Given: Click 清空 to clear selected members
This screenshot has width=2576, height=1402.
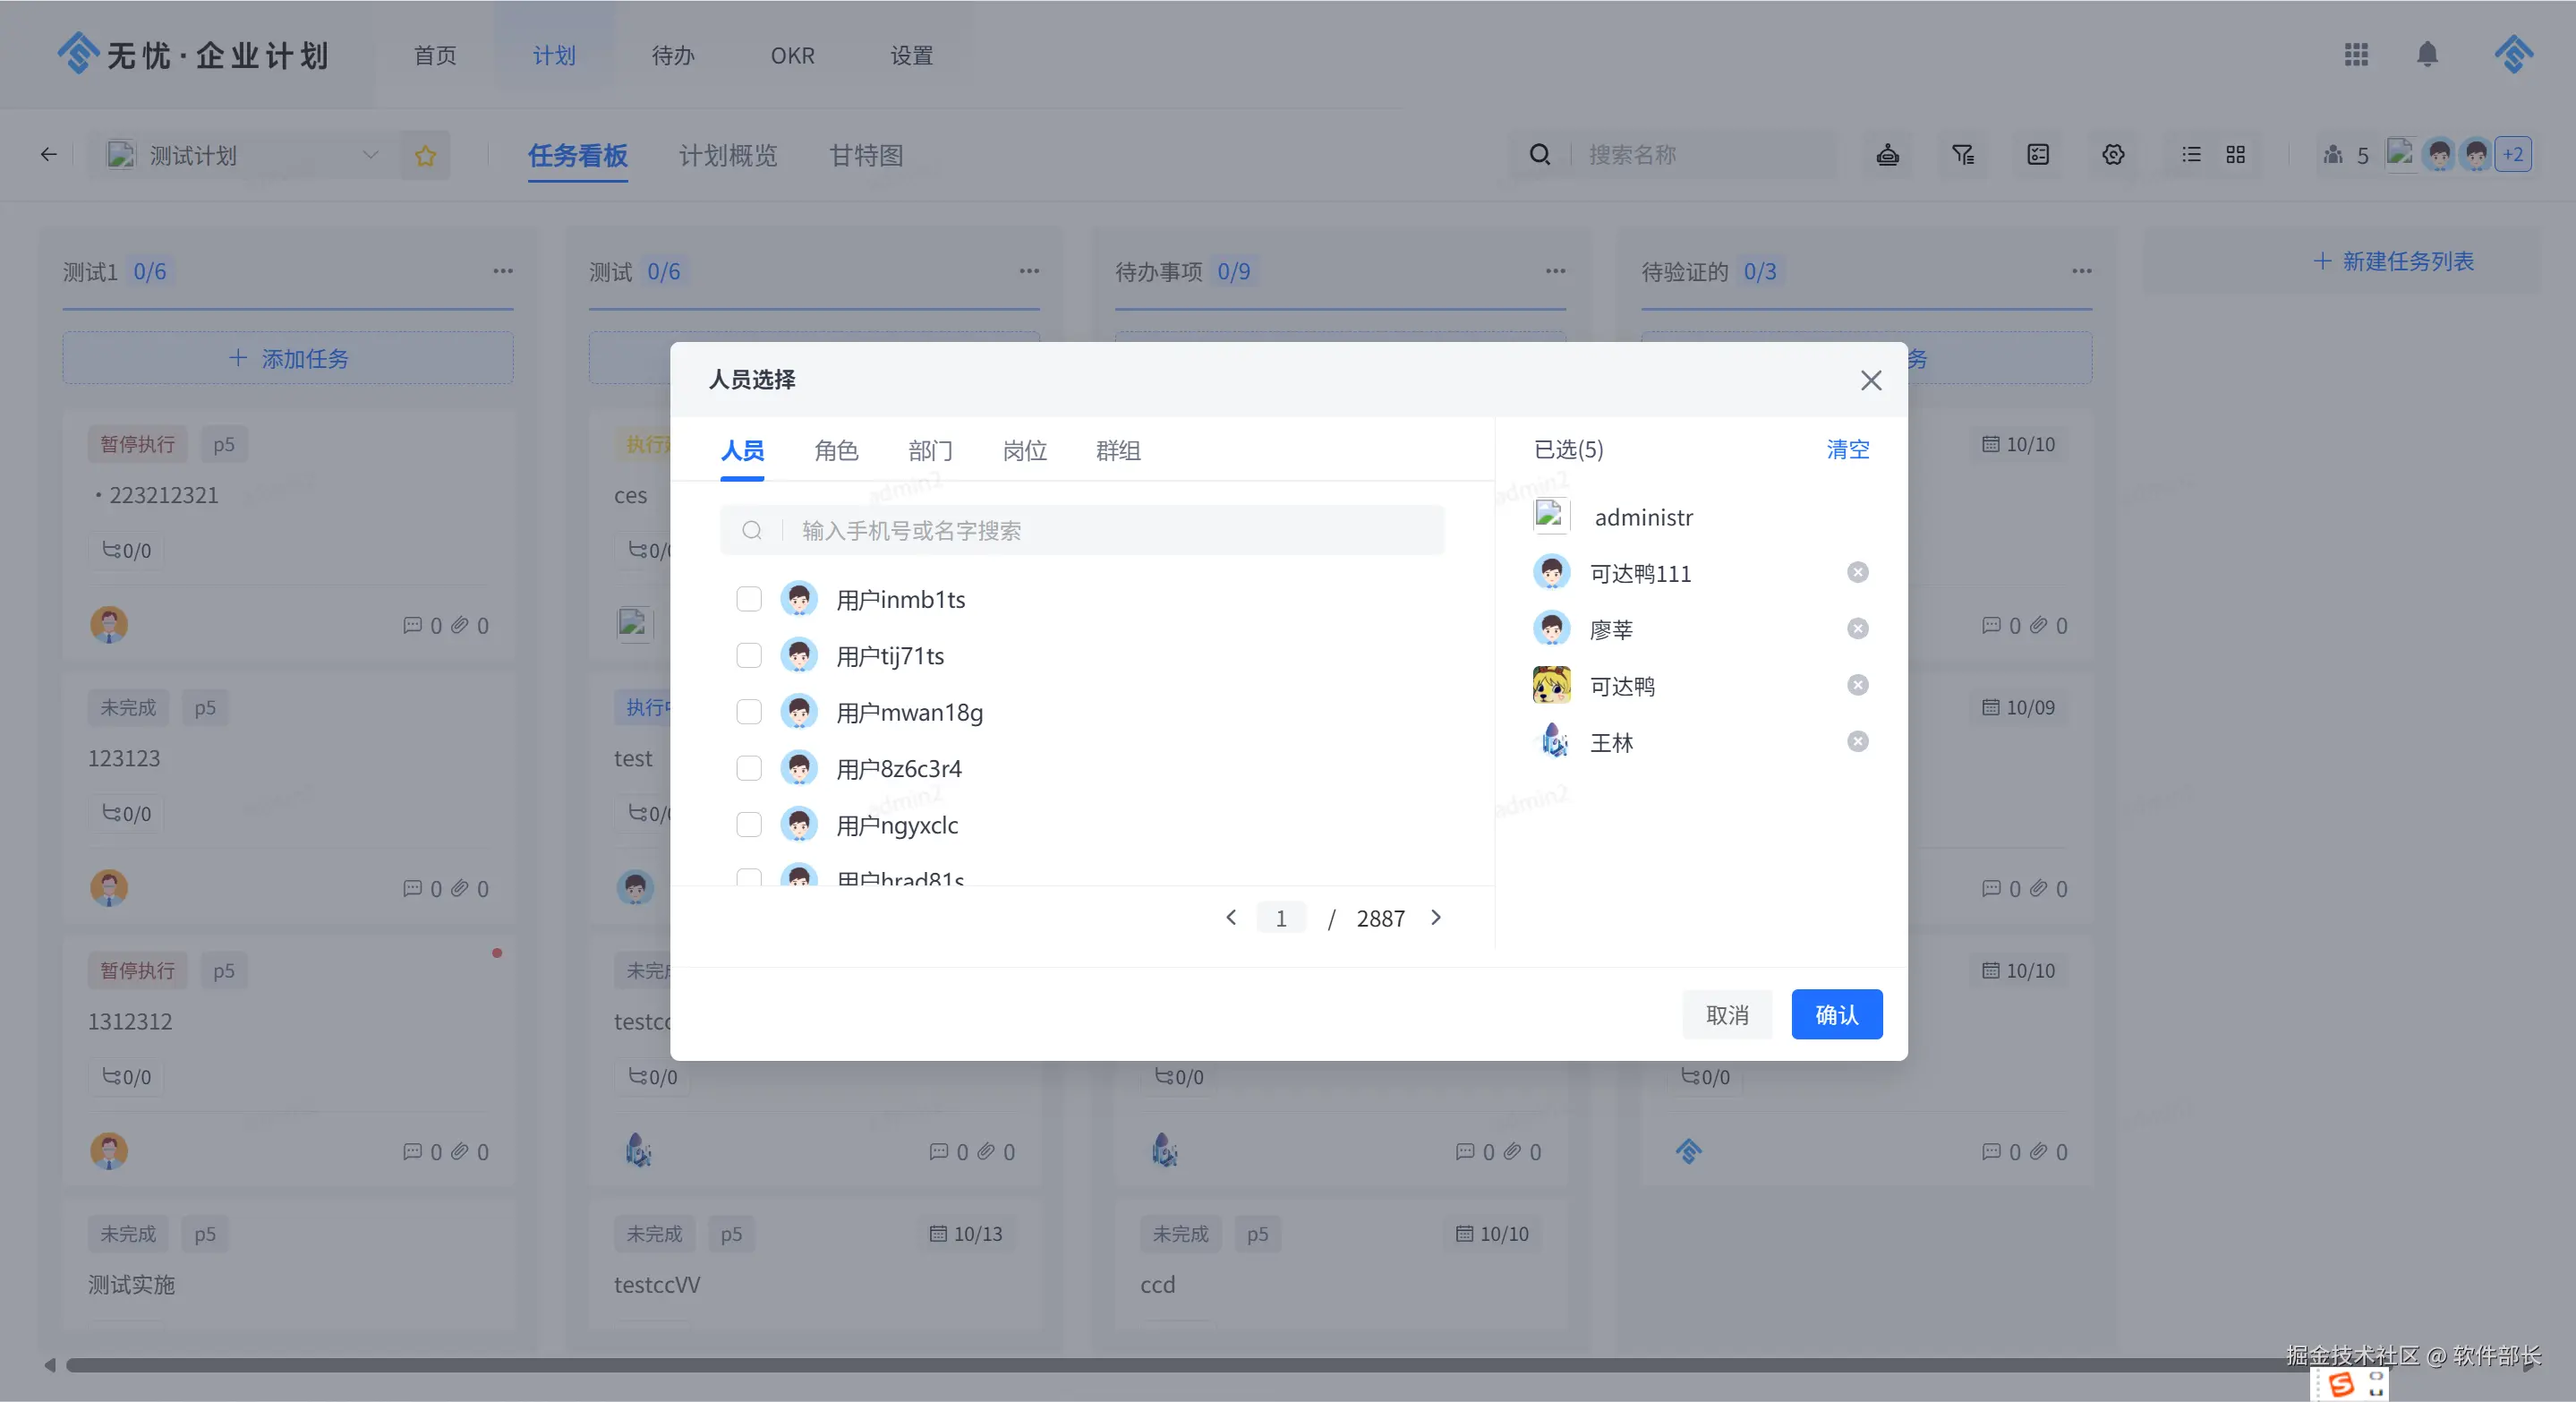Looking at the screenshot, I should click(x=1847, y=450).
